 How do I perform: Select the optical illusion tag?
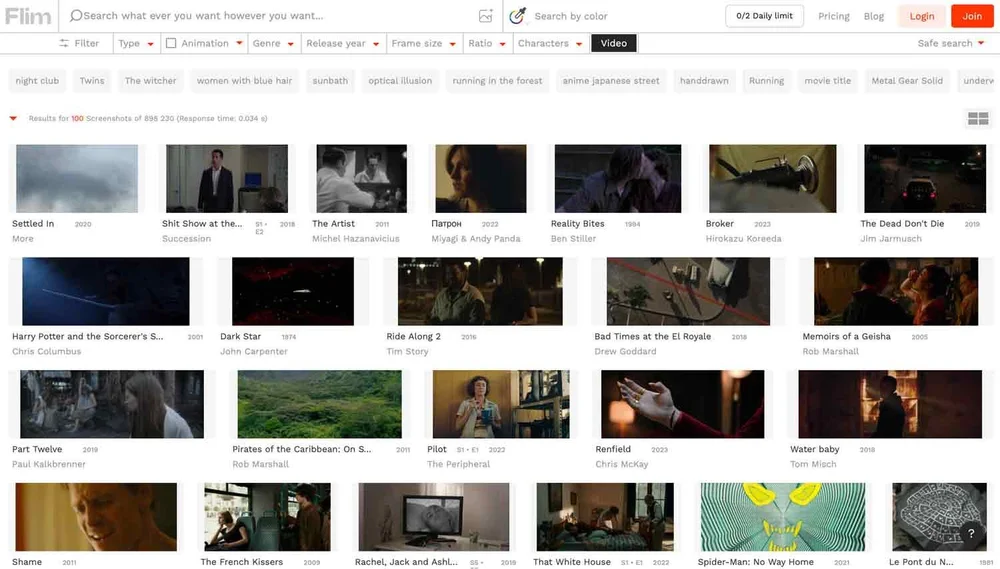pyautogui.click(x=400, y=81)
